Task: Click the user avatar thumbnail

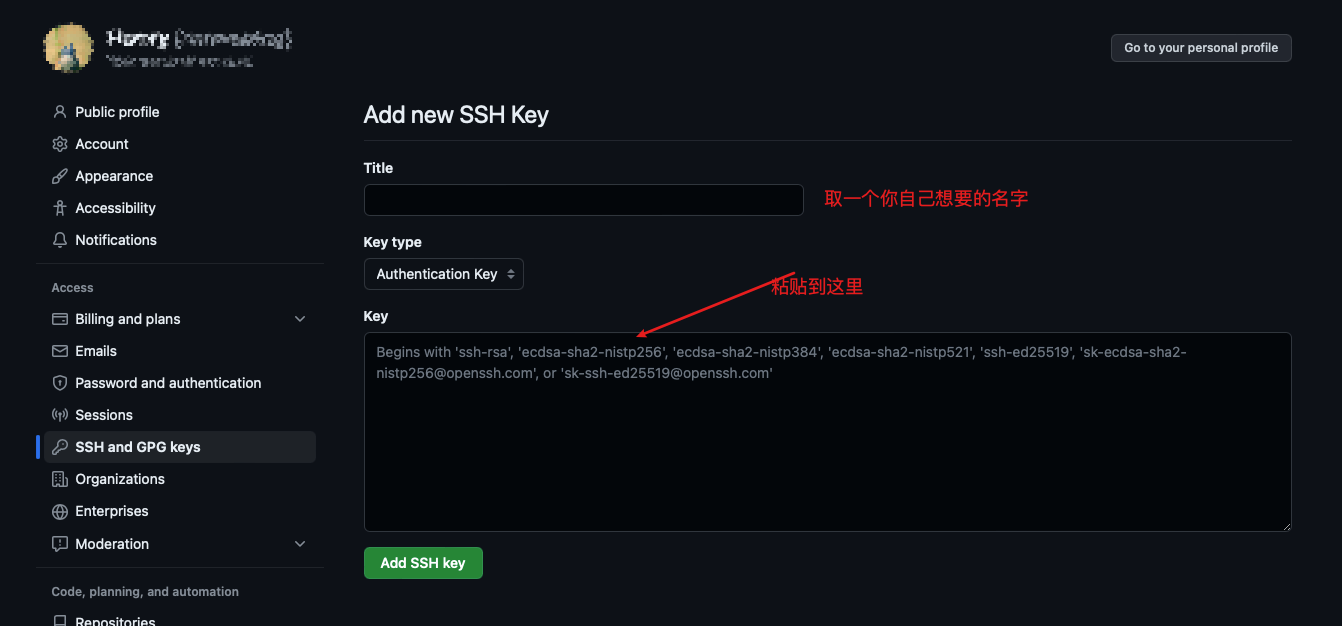Action: point(69,46)
